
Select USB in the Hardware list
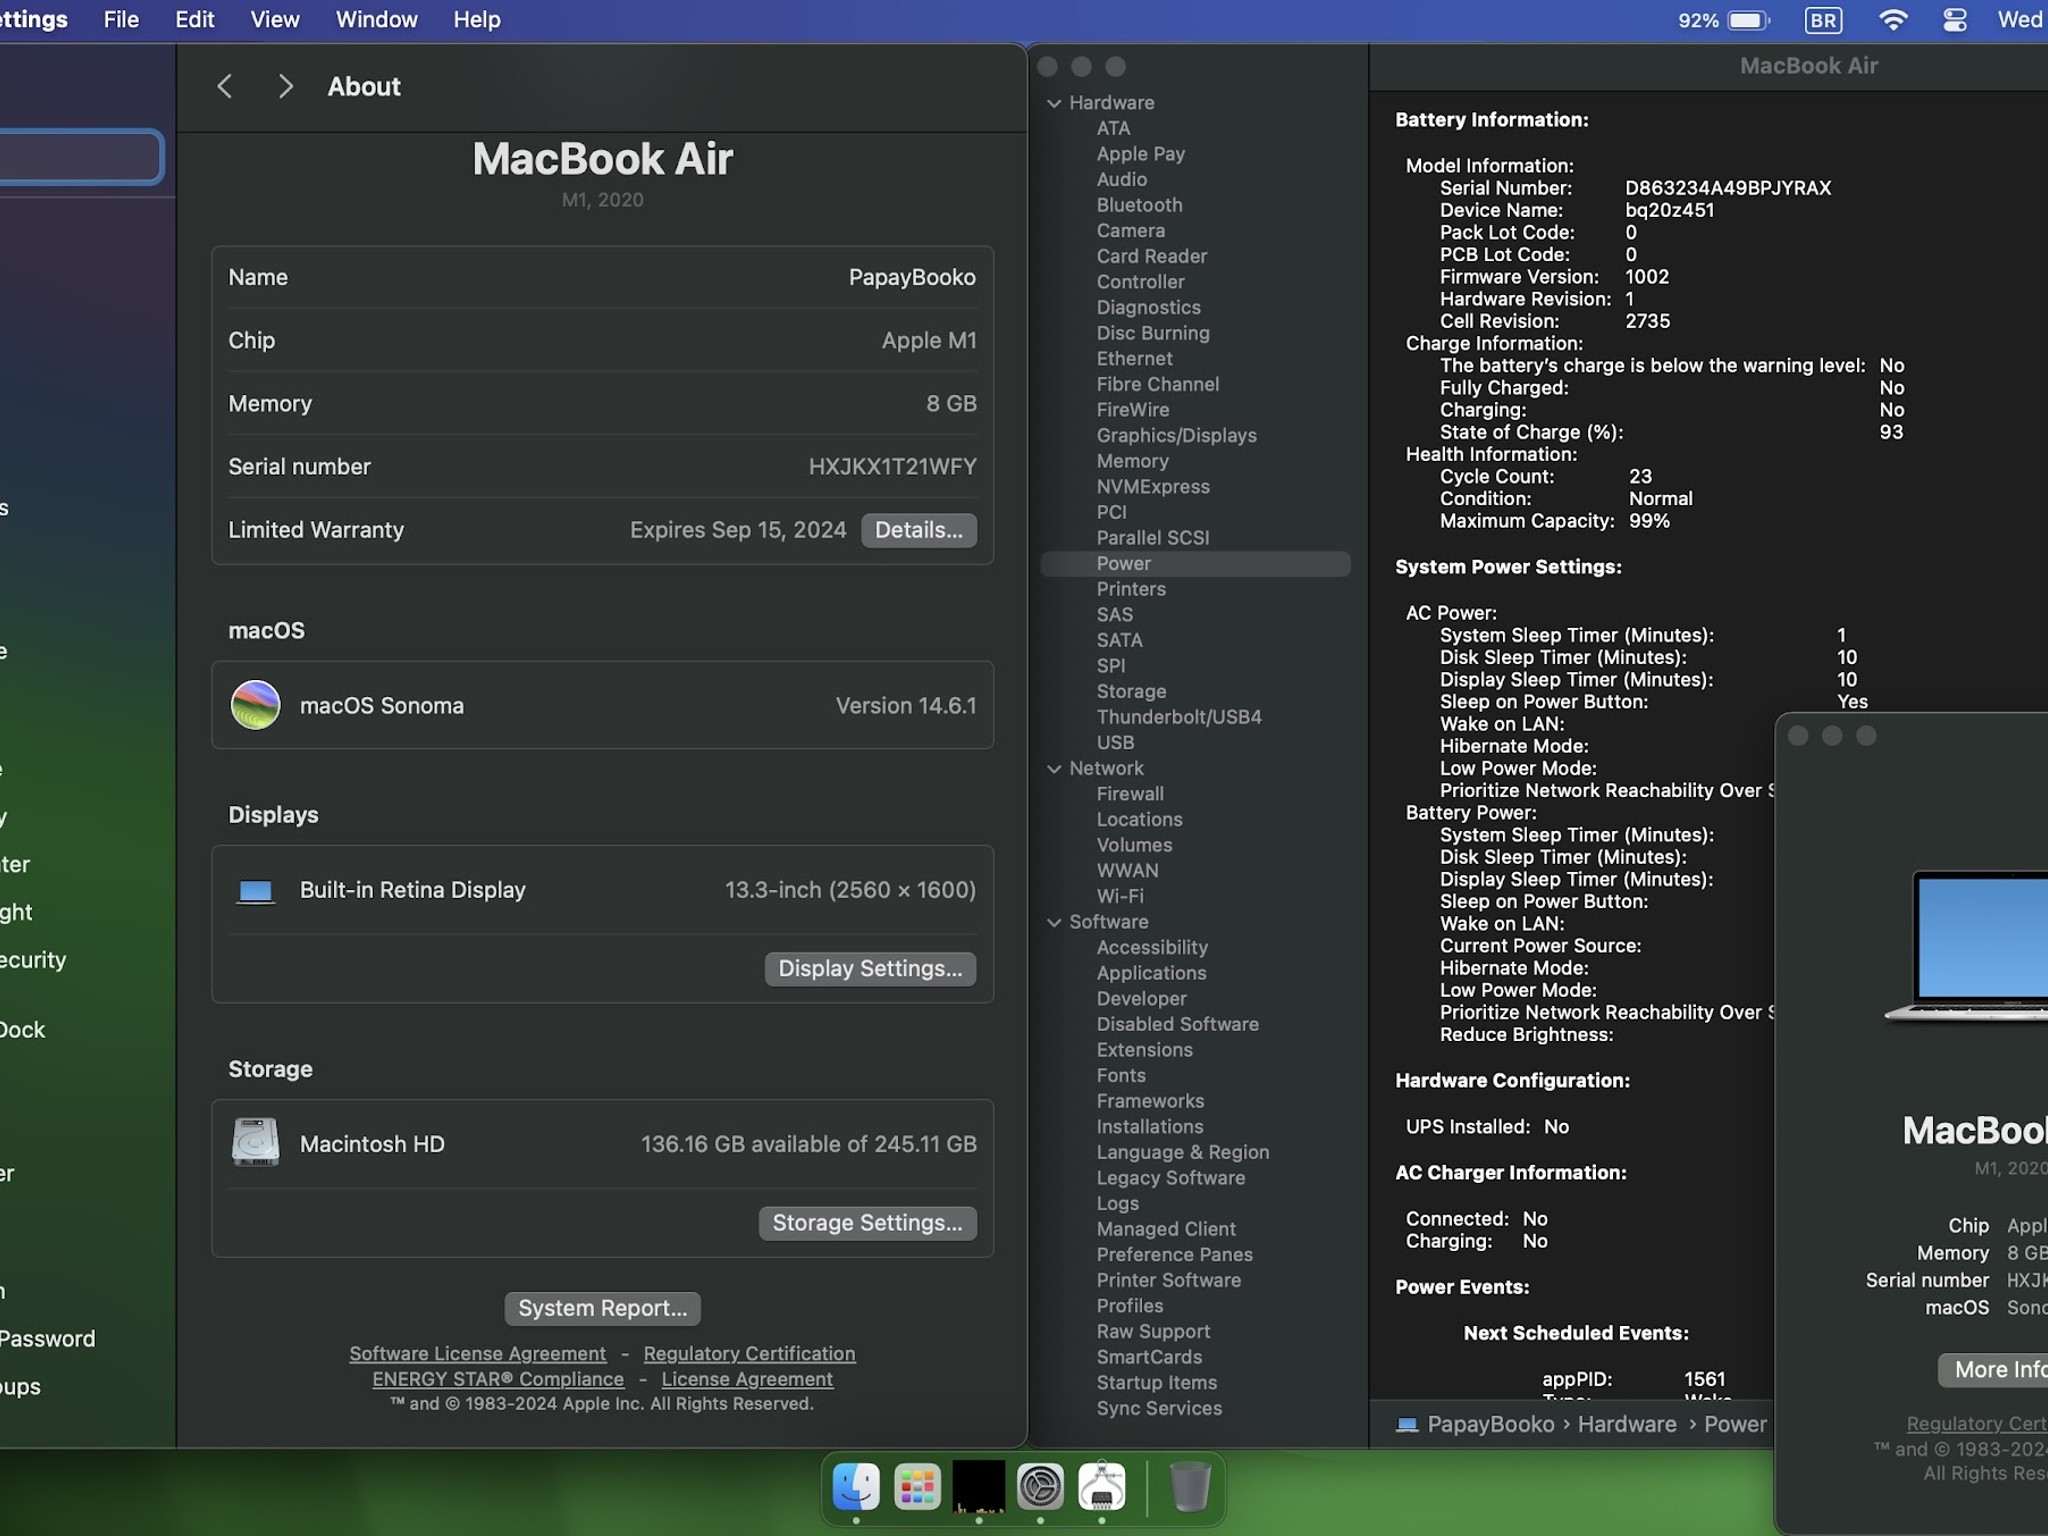coord(1115,743)
